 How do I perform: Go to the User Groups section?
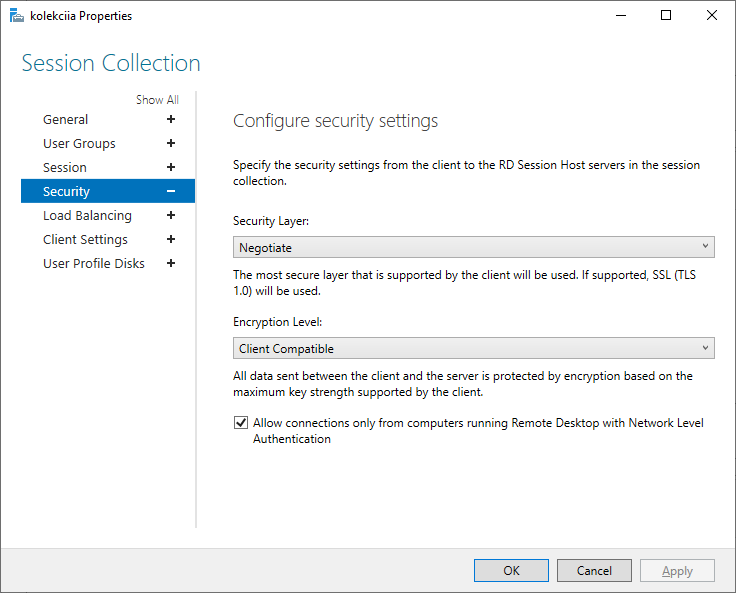tap(79, 144)
